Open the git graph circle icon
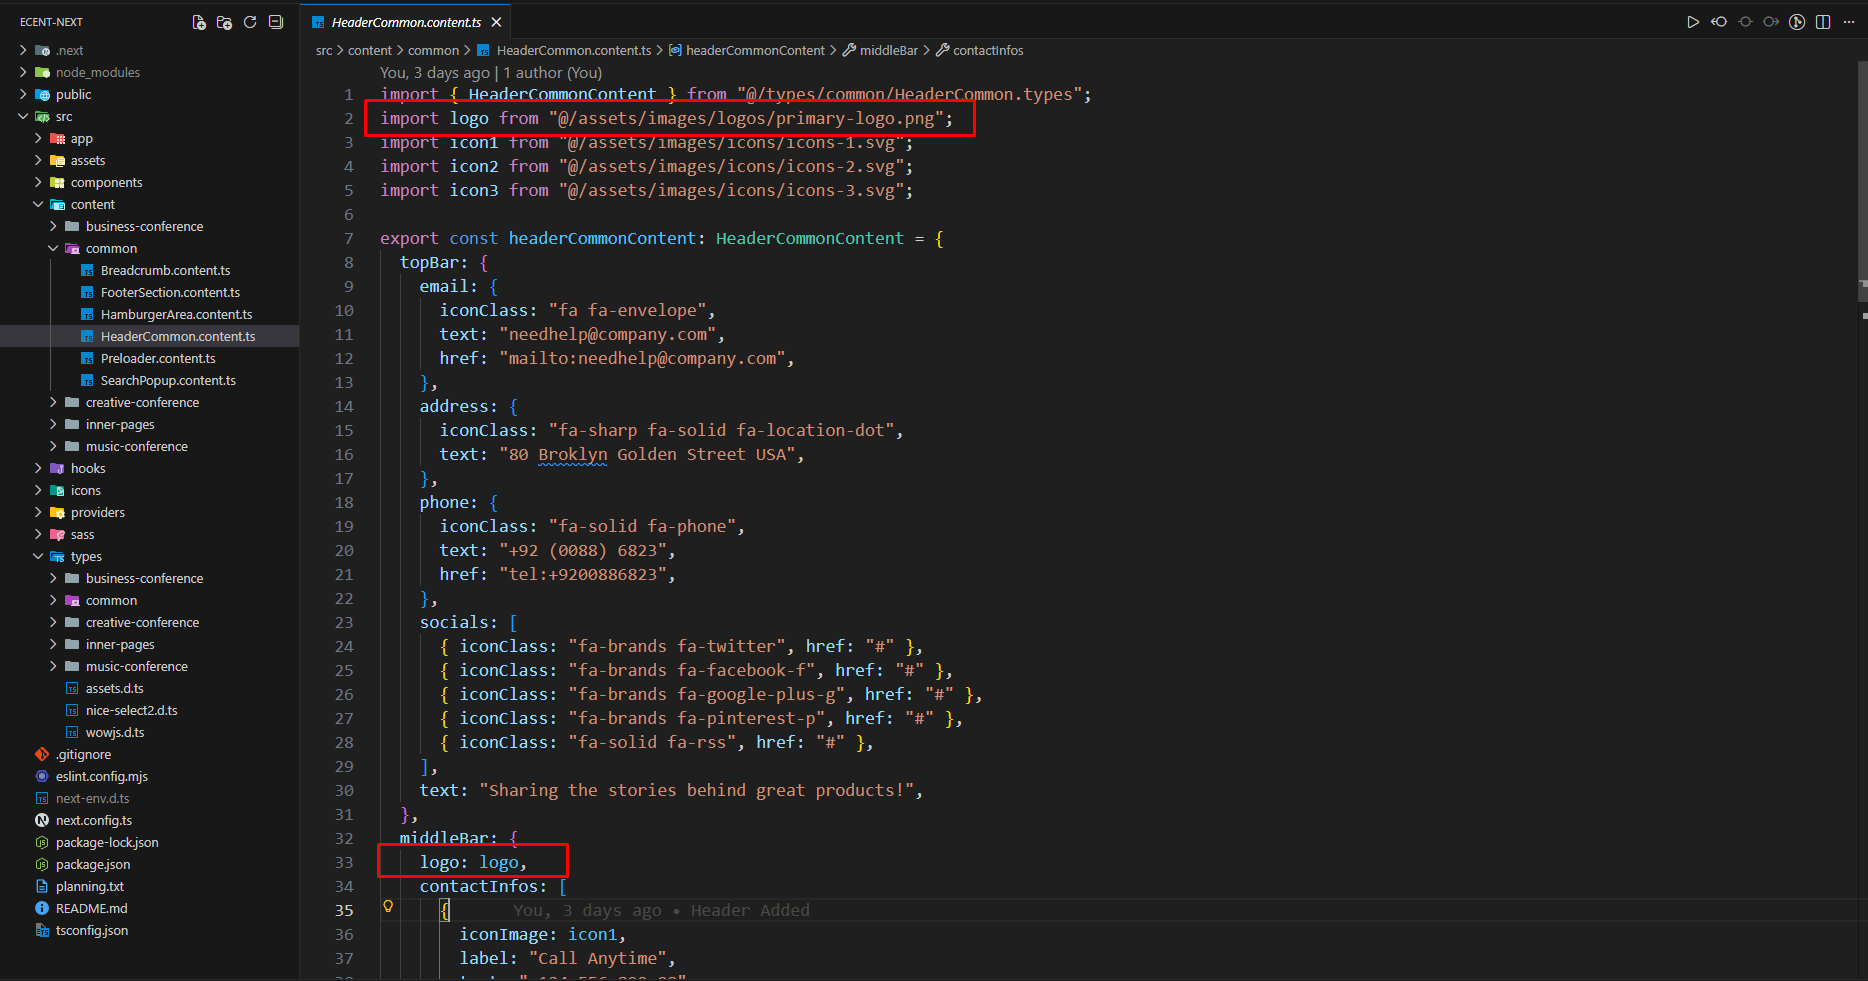 [1797, 22]
